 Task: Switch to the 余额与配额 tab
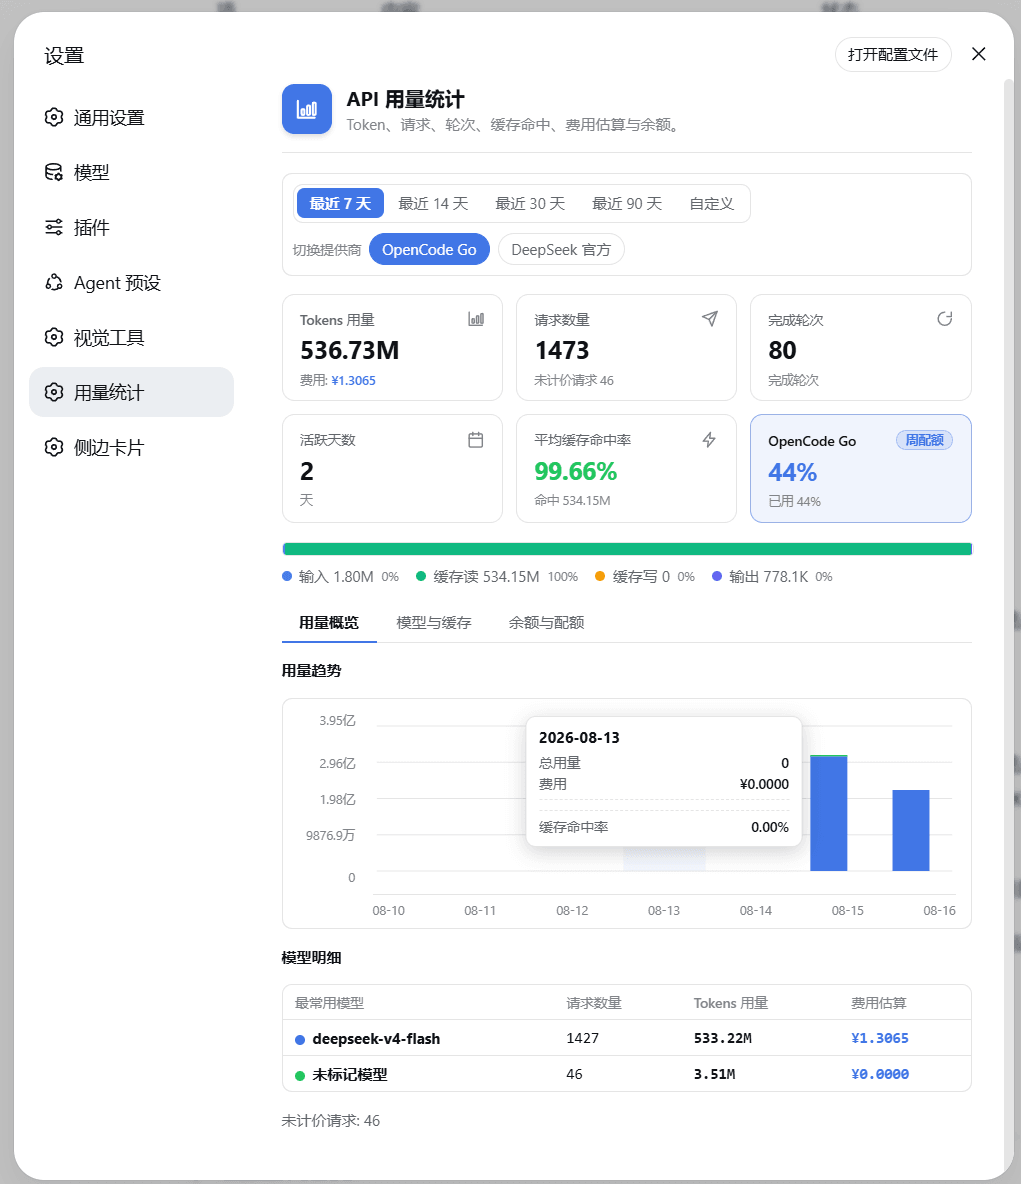pos(546,623)
